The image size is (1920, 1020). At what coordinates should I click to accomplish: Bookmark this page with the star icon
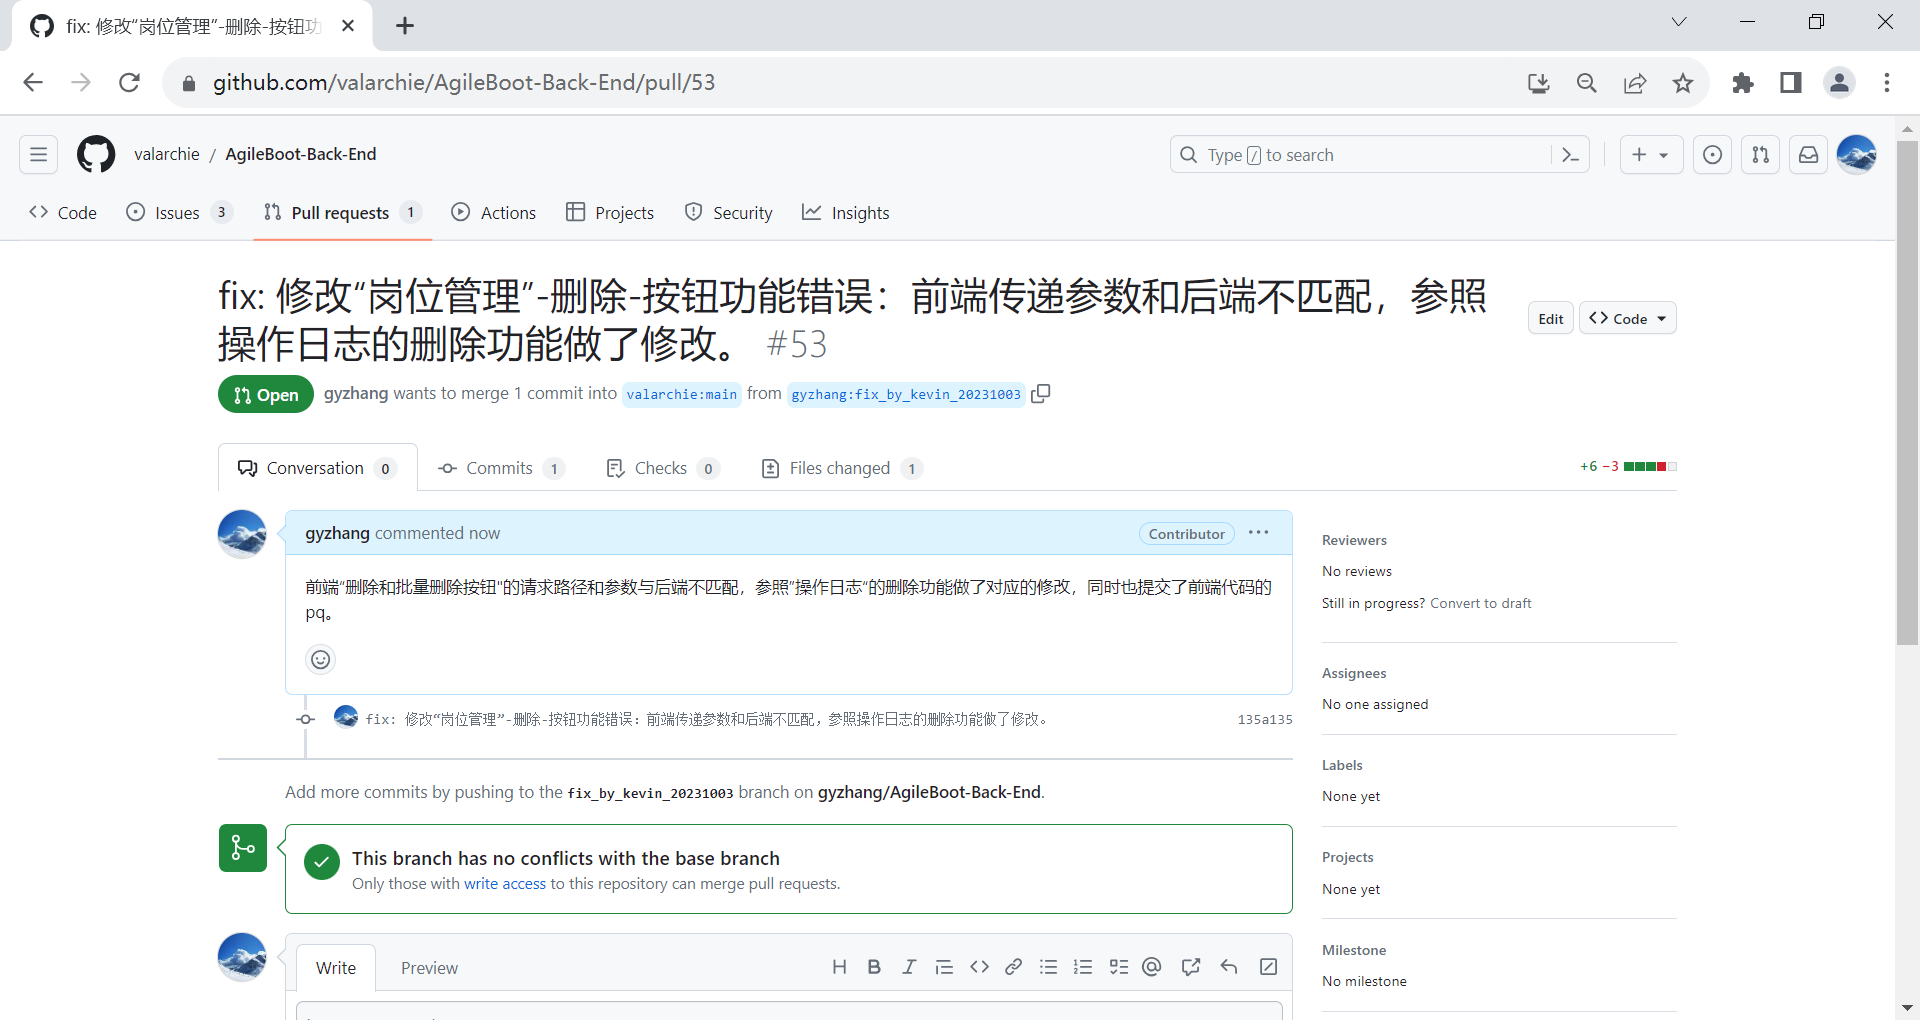[x=1683, y=83]
